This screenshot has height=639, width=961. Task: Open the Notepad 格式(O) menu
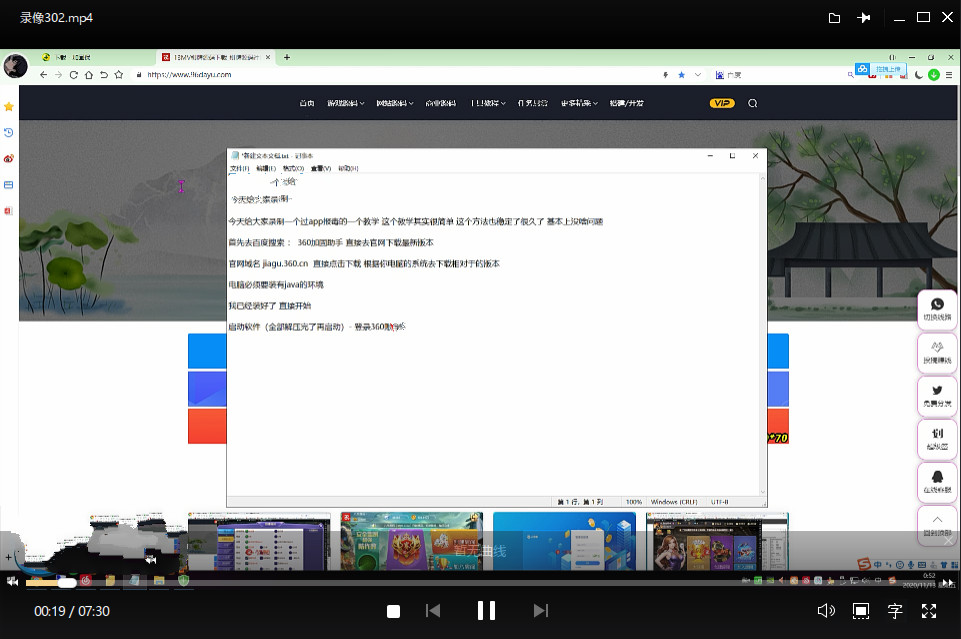(x=294, y=168)
